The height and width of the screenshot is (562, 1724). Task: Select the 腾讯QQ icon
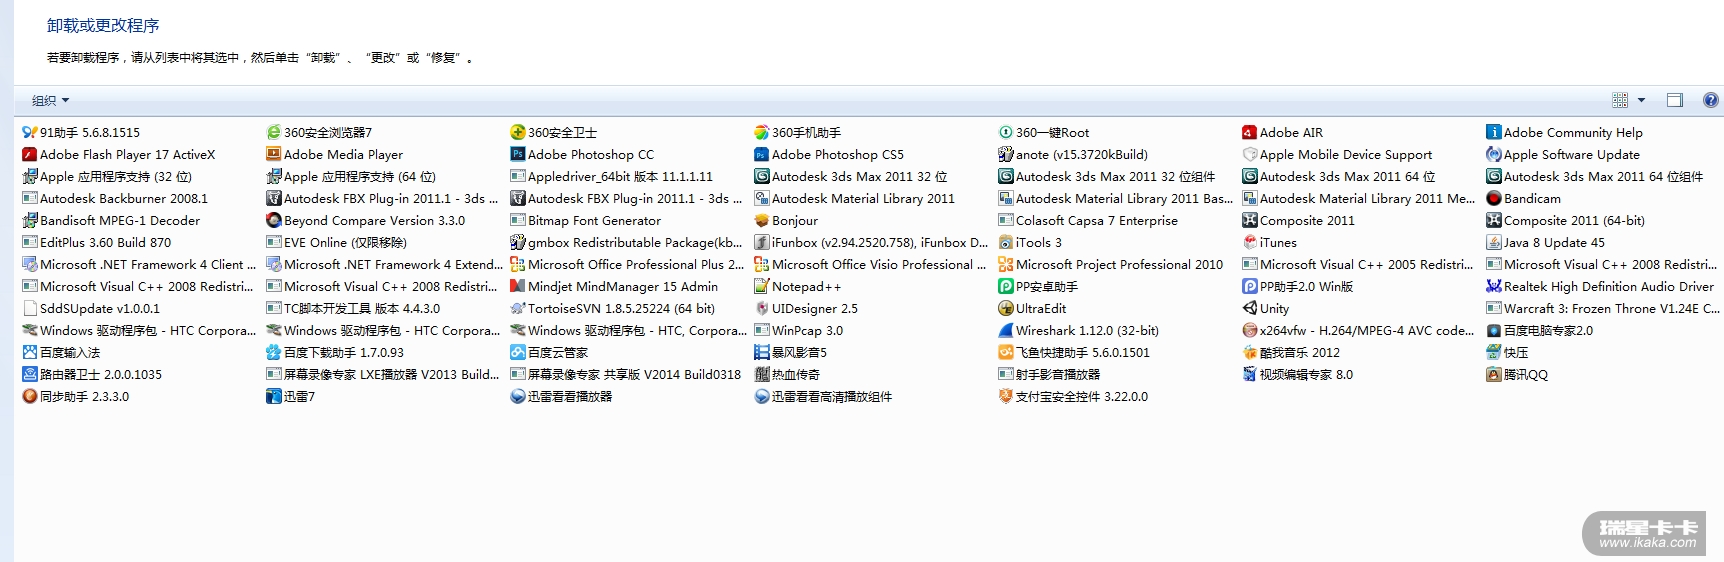pyautogui.click(x=1494, y=374)
